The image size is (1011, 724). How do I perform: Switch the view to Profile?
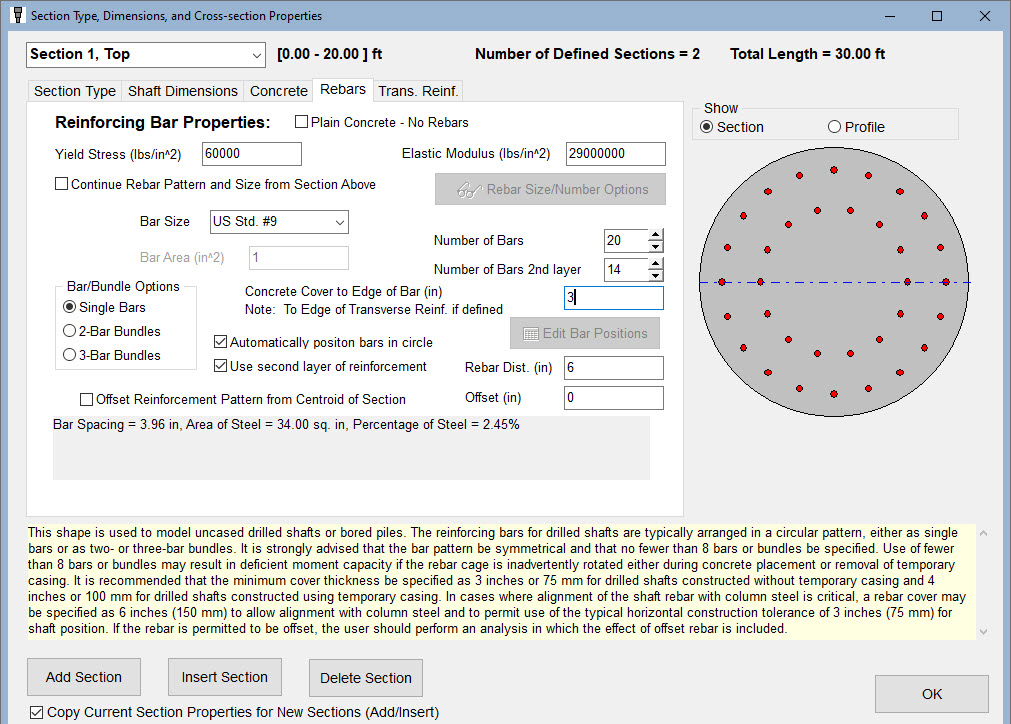(x=834, y=127)
